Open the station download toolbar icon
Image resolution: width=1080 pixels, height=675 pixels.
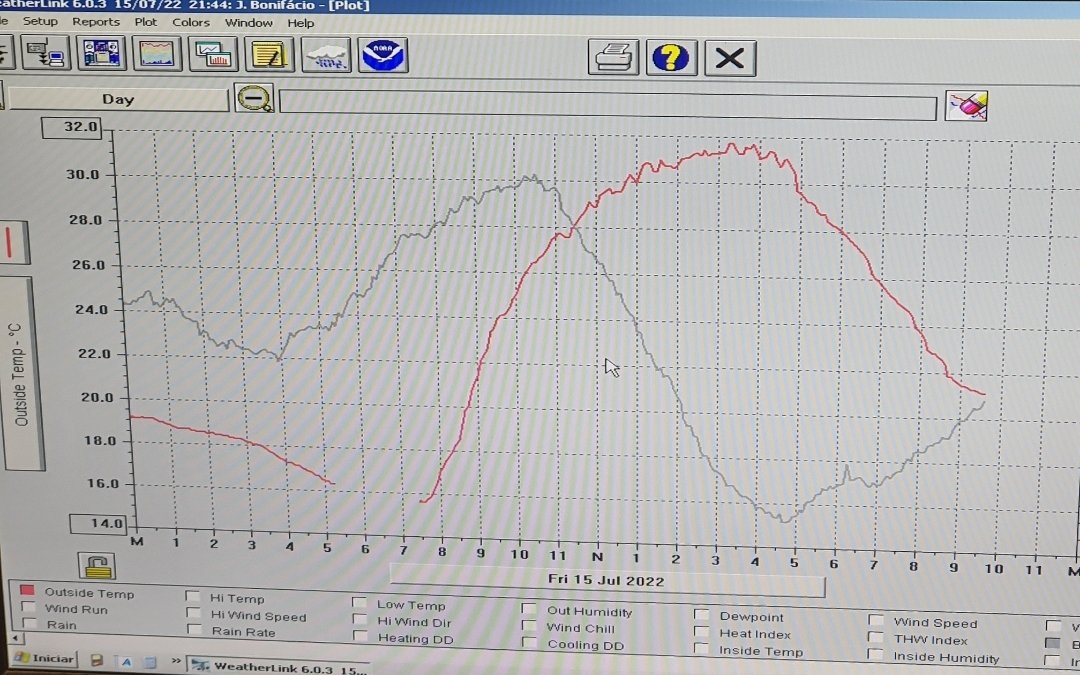[45, 54]
